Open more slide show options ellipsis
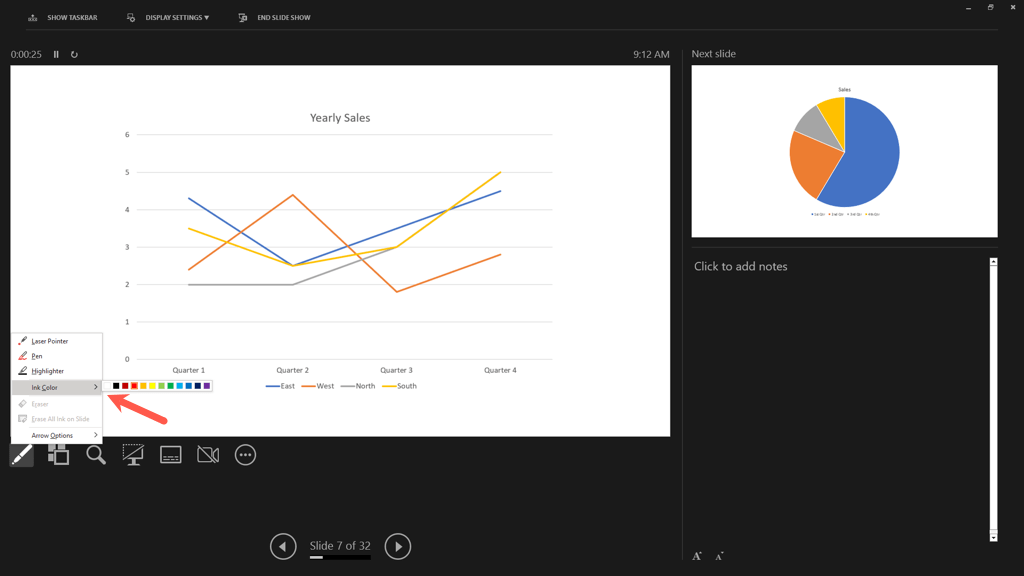1024x576 pixels. click(x=246, y=455)
